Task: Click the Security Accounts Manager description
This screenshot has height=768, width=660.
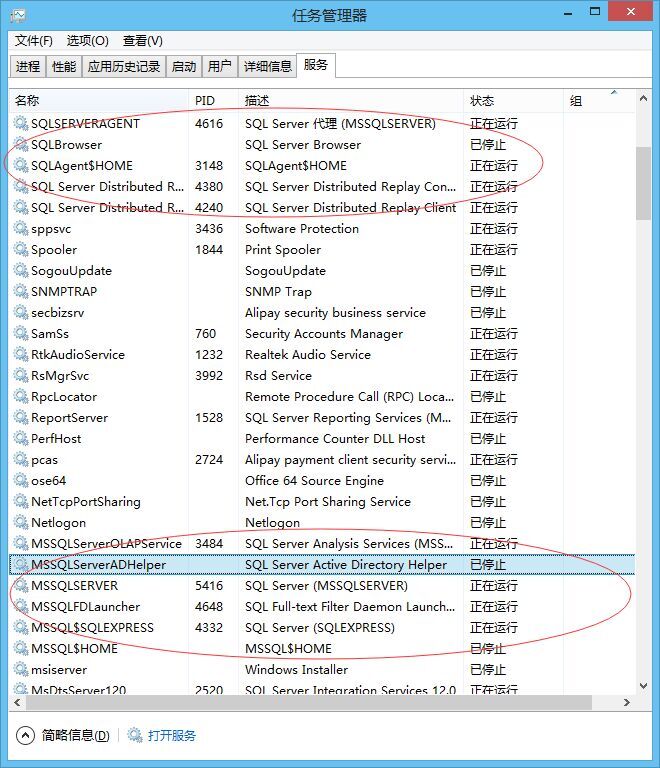Action: 324,334
